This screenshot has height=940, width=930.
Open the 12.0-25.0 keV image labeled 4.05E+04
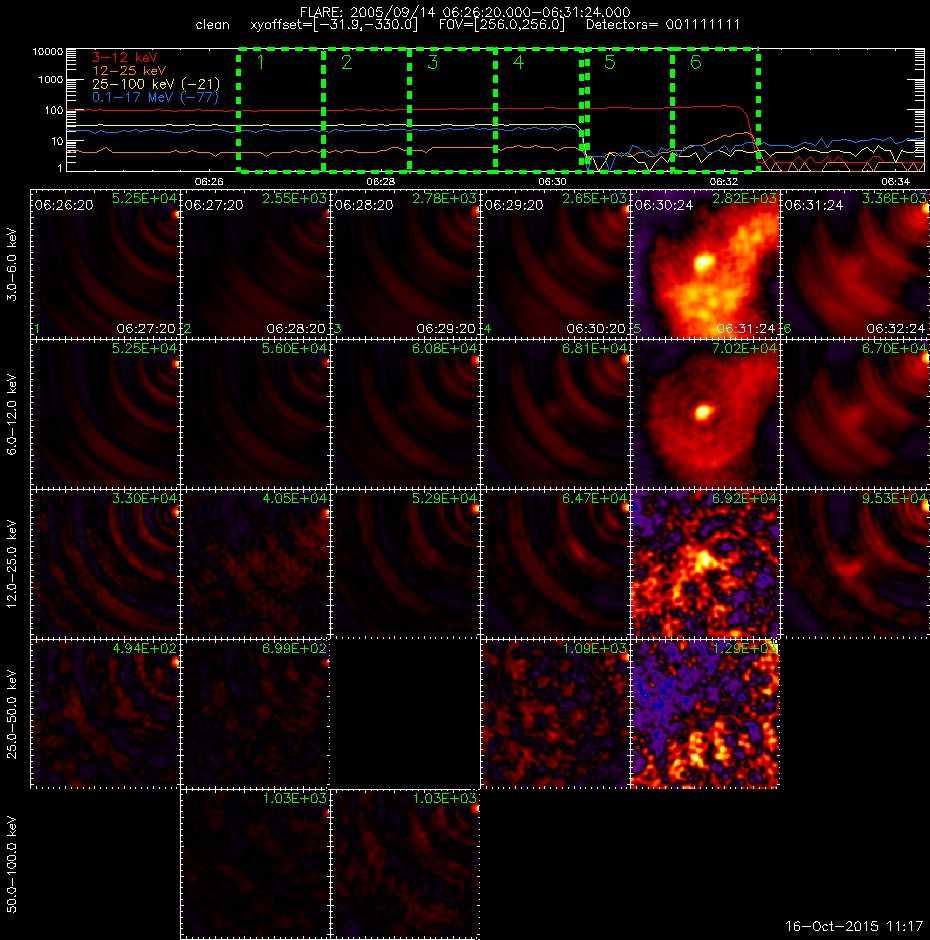pos(255,564)
